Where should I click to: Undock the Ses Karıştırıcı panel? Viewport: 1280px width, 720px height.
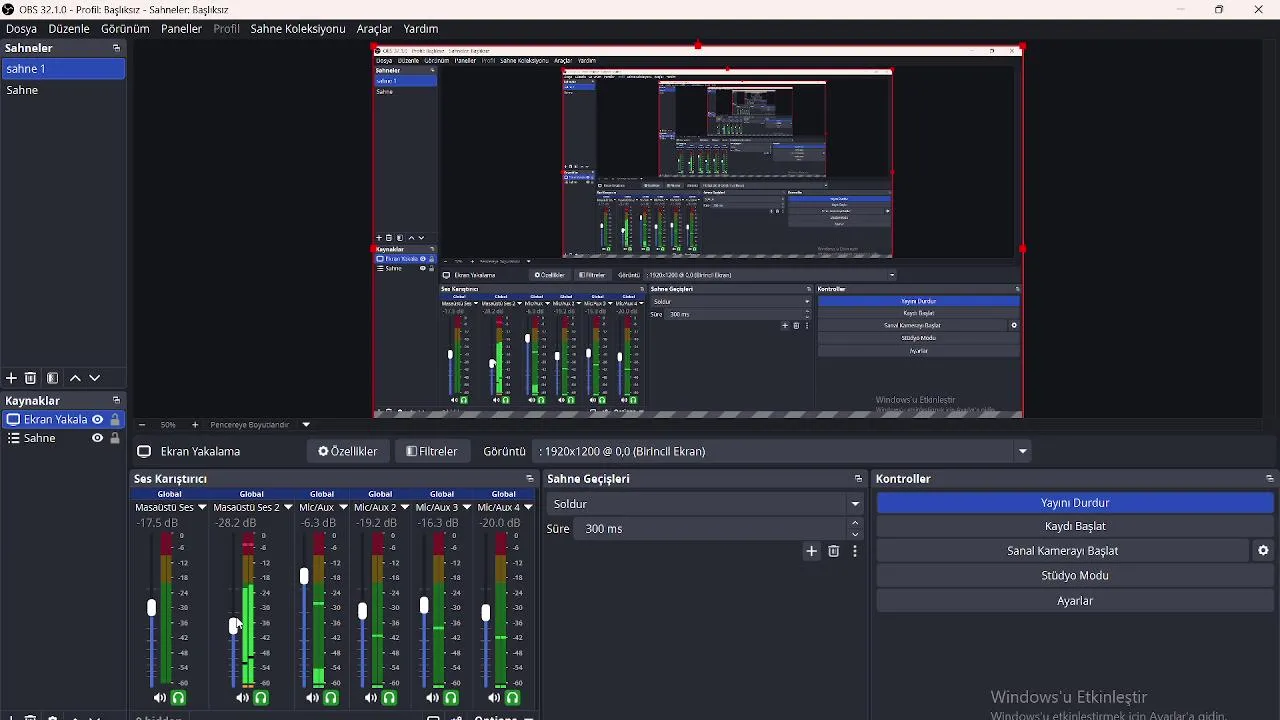click(530, 479)
